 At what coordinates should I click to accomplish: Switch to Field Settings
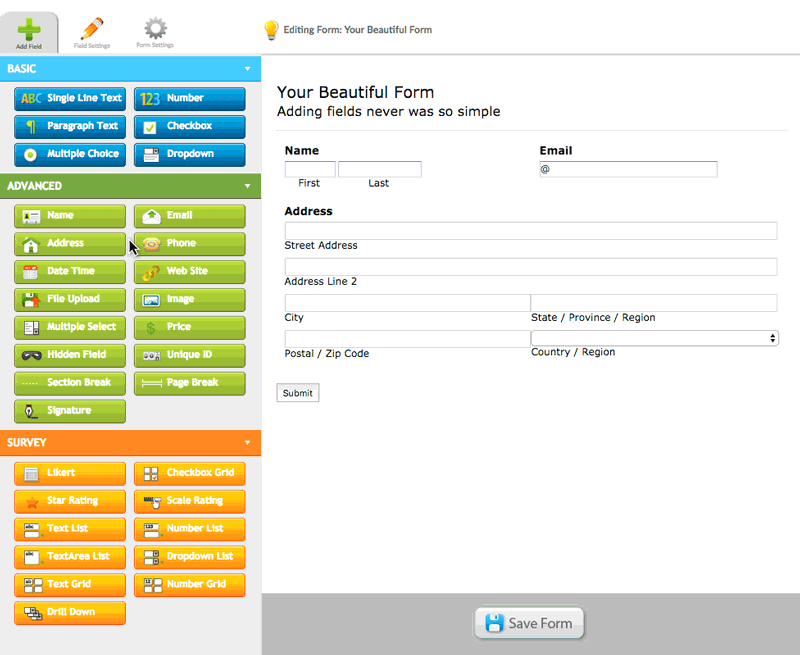point(96,30)
